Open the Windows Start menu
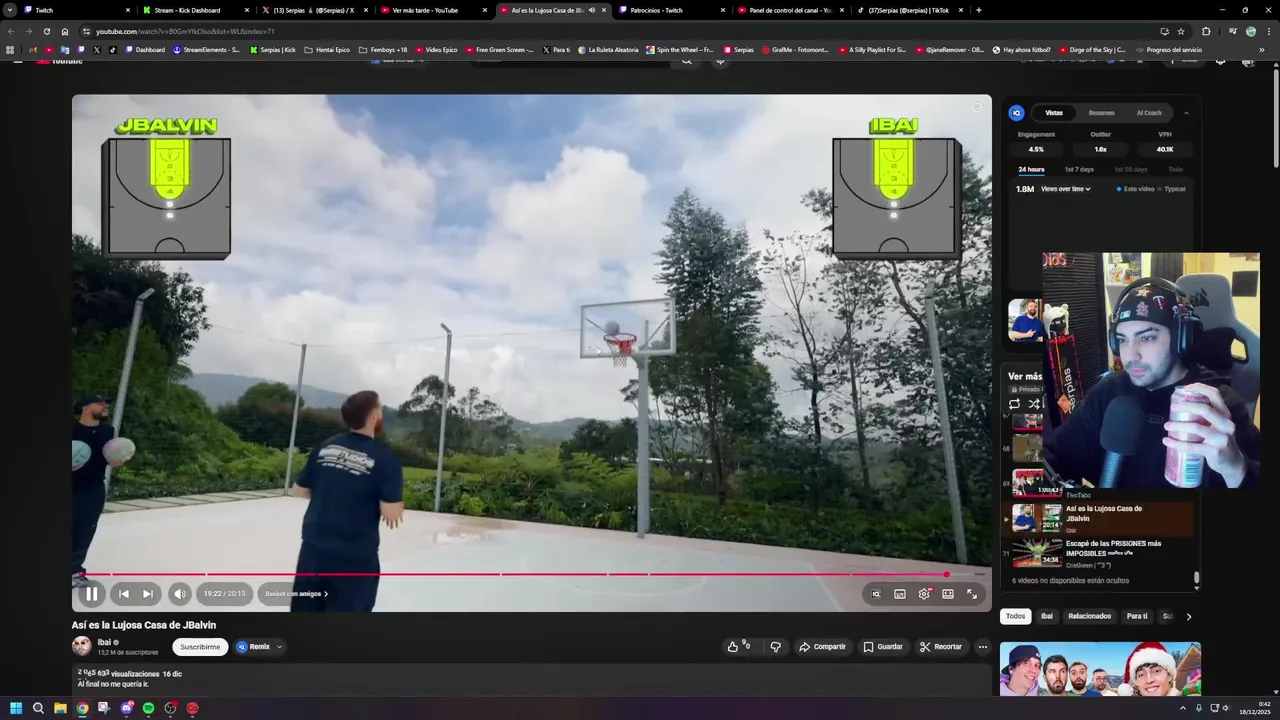The image size is (1280, 720). (16, 708)
